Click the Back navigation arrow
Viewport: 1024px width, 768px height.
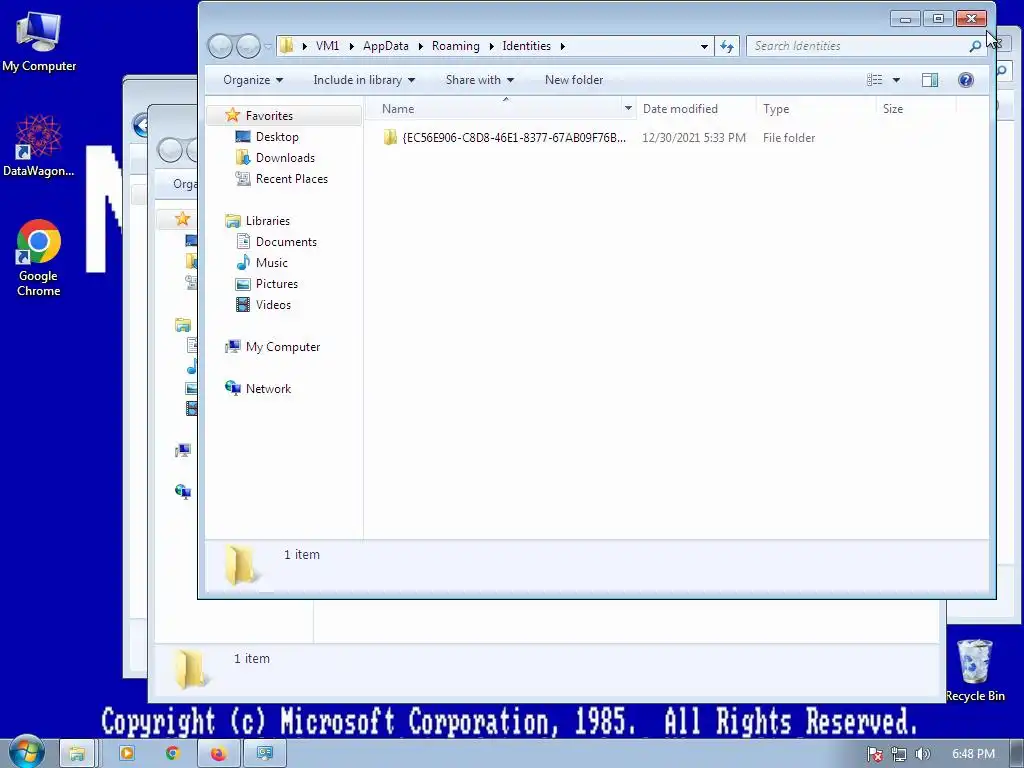[220, 46]
